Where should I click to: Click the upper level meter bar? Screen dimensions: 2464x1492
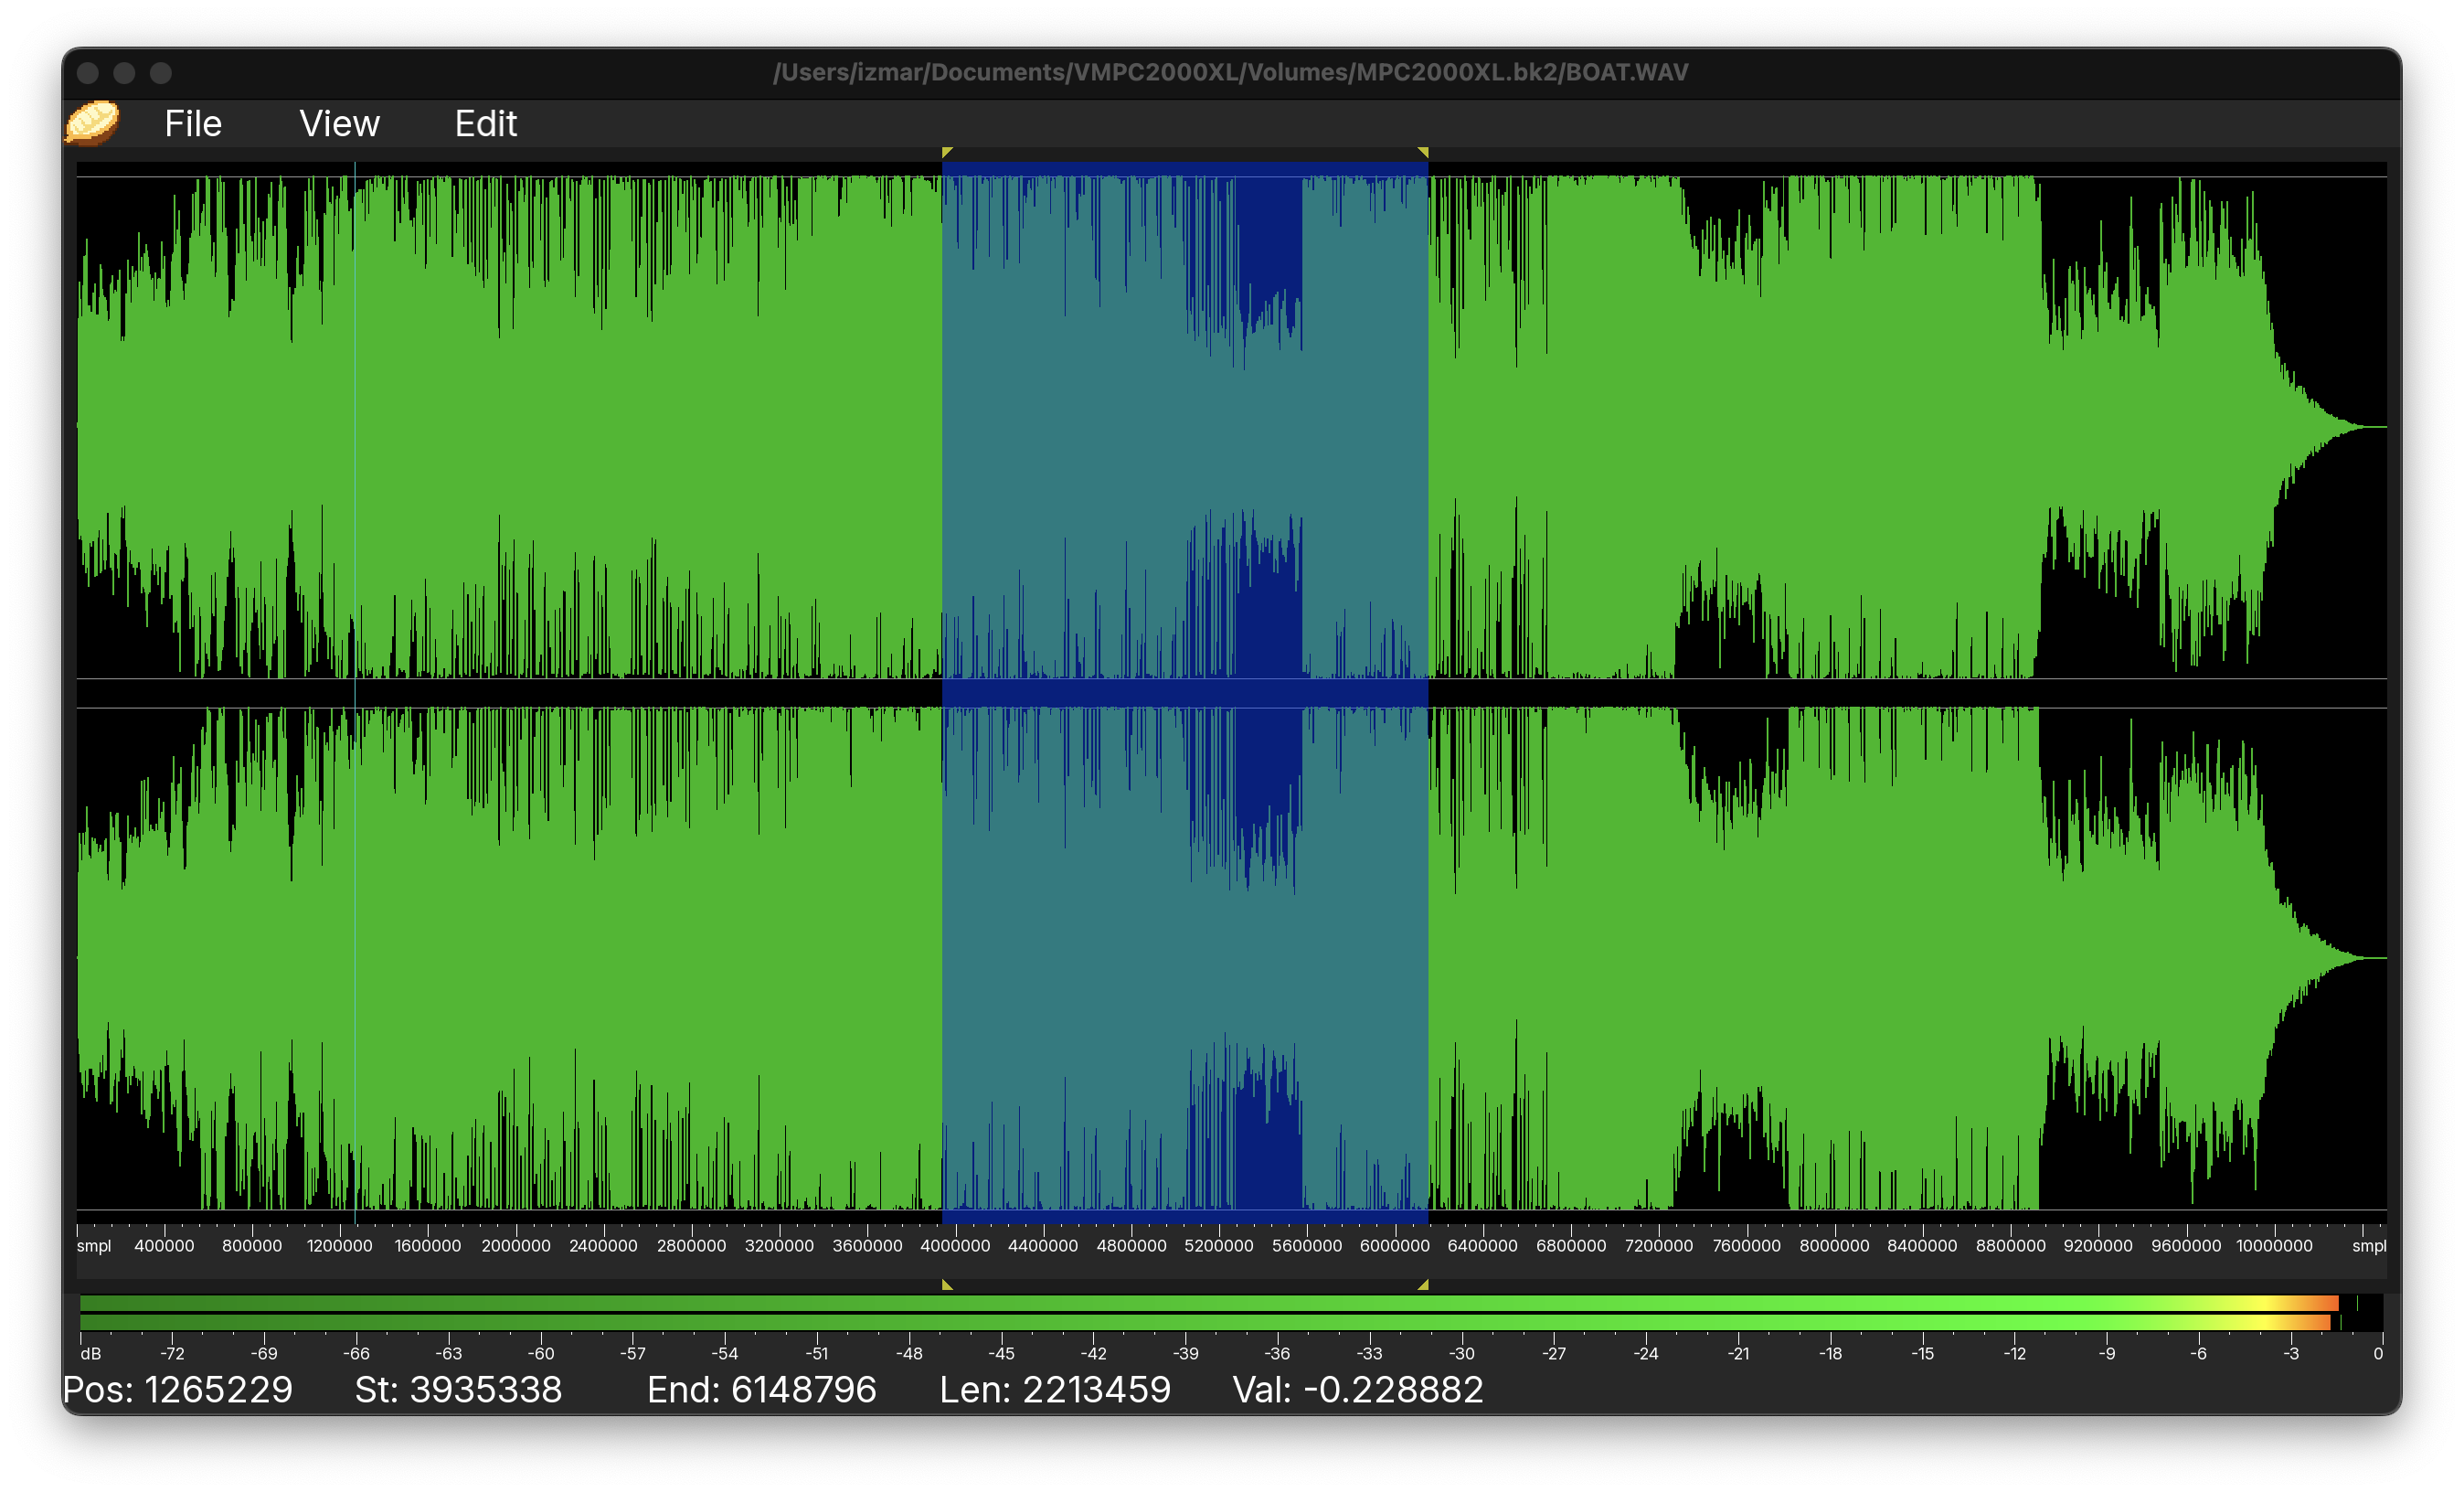[x=1200, y=1303]
